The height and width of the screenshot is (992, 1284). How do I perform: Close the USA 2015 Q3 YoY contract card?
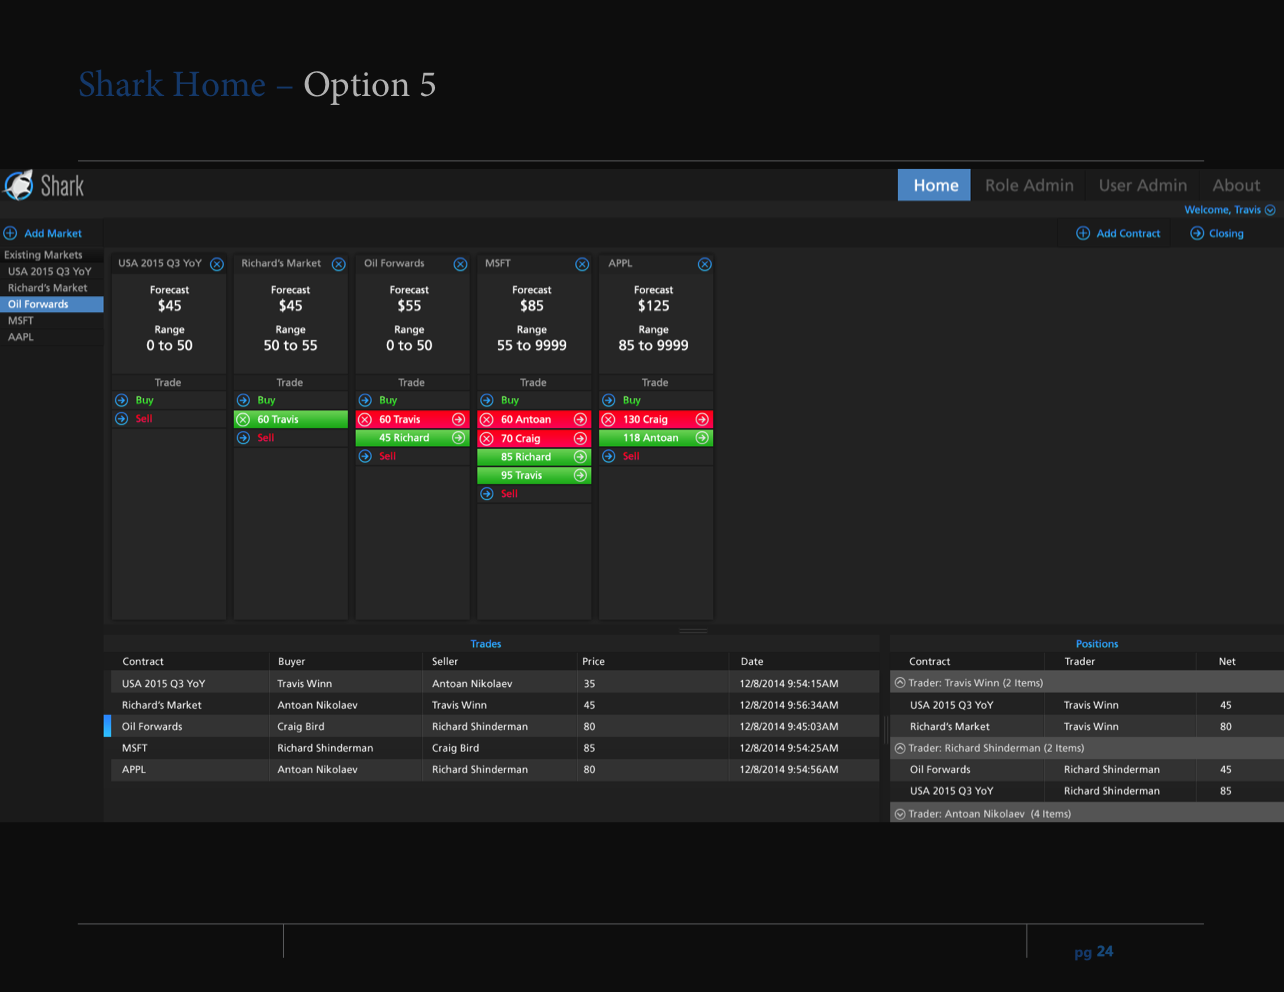pos(216,264)
